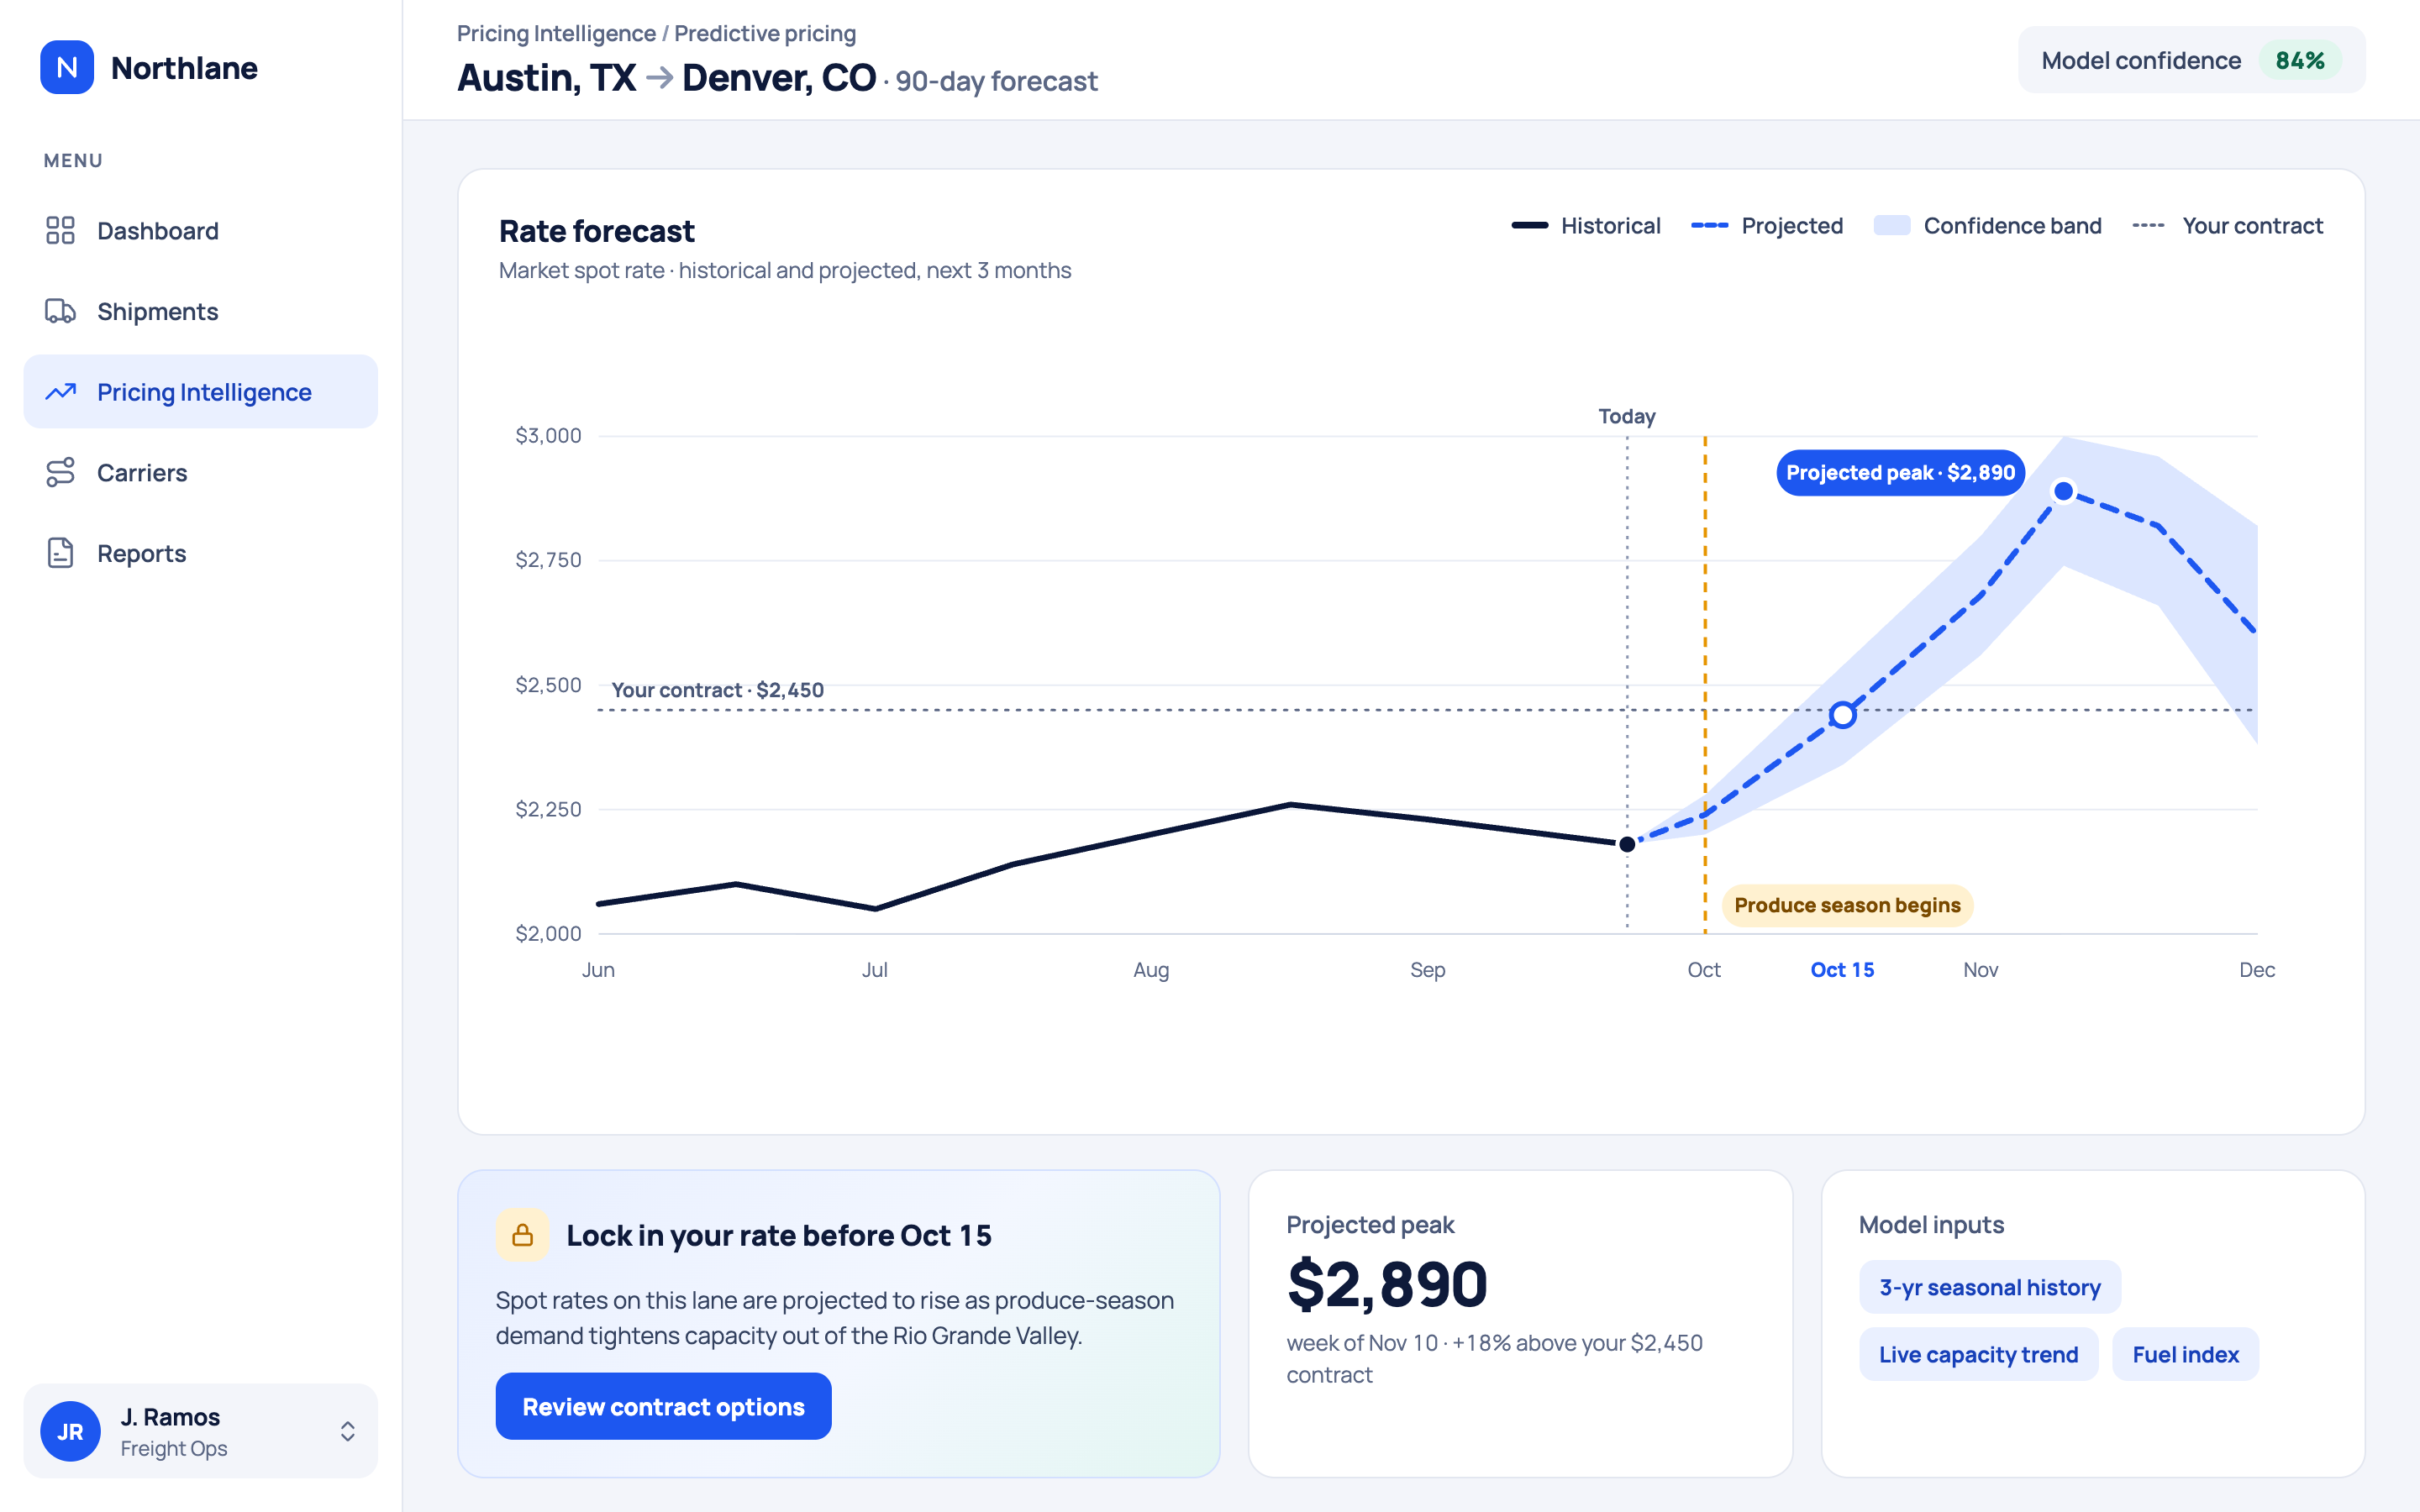Select the 3-yr seasonal history chip
Viewport: 2420px width, 1512px height.
(x=1990, y=1287)
